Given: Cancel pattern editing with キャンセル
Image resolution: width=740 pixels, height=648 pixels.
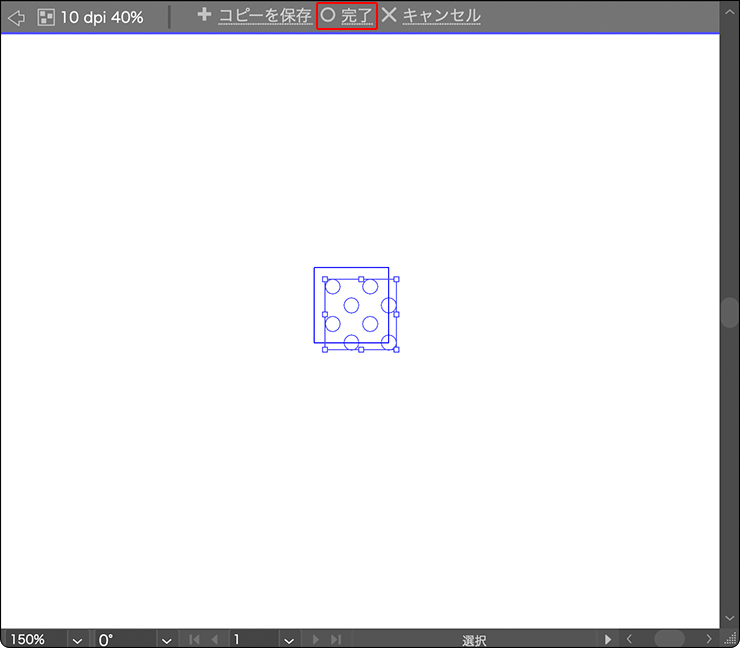Looking at the screenshot, I should tap(431, 16).
